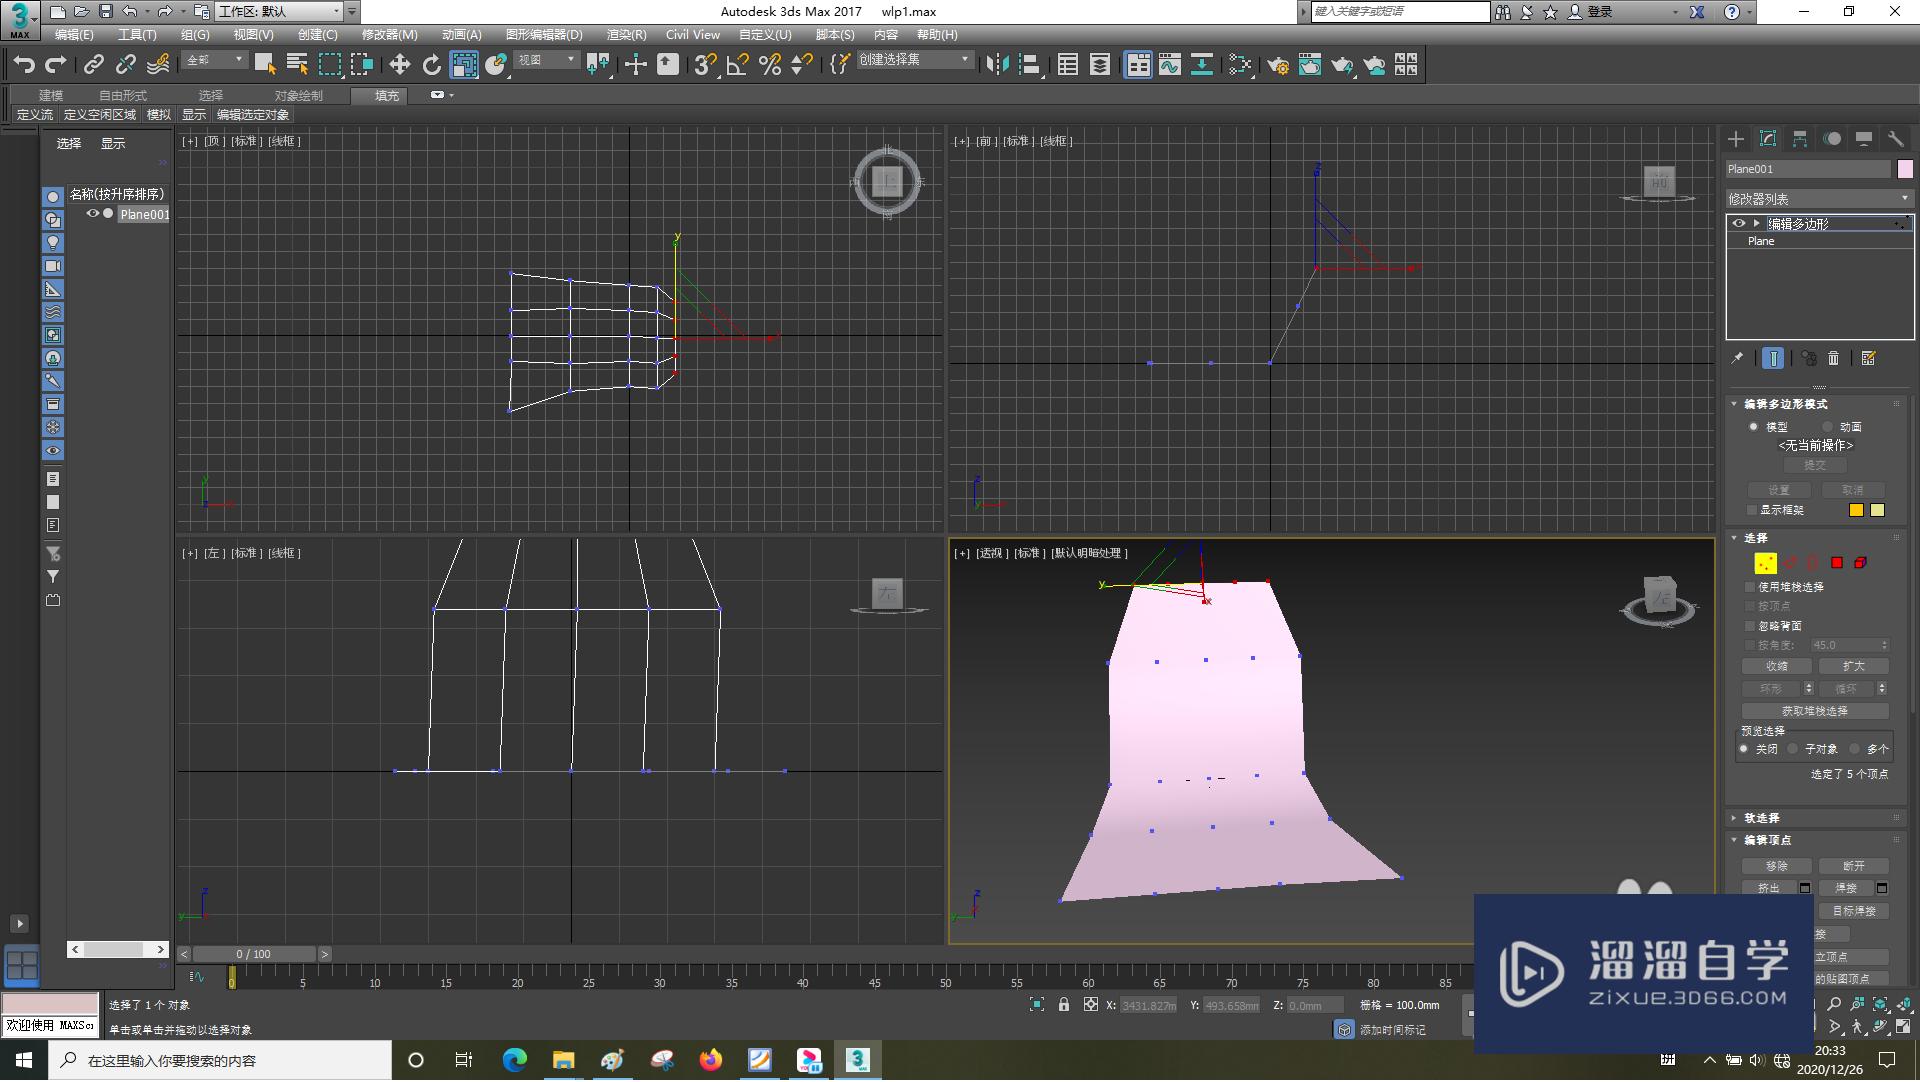Click the Redo arrow in main toolbar
Viewport: 1920px width, 1082px height.
(56, 65)
